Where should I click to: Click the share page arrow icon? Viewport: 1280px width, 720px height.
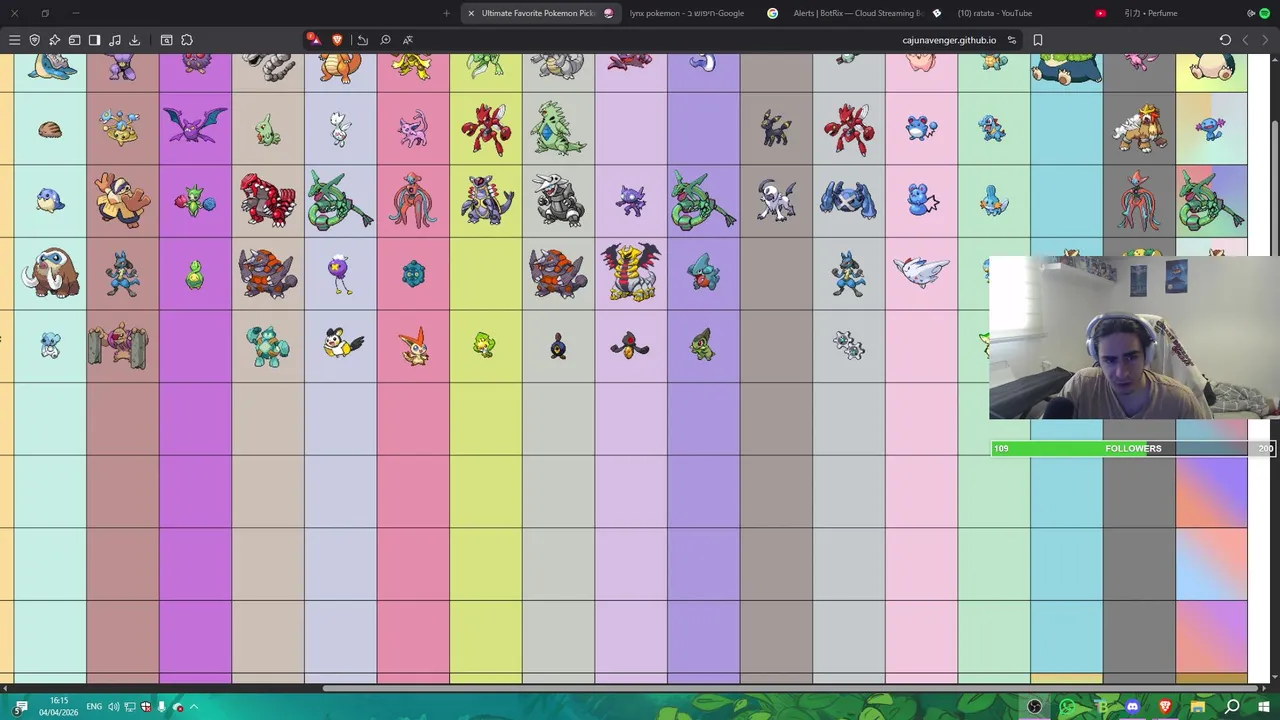click(362, 40)
